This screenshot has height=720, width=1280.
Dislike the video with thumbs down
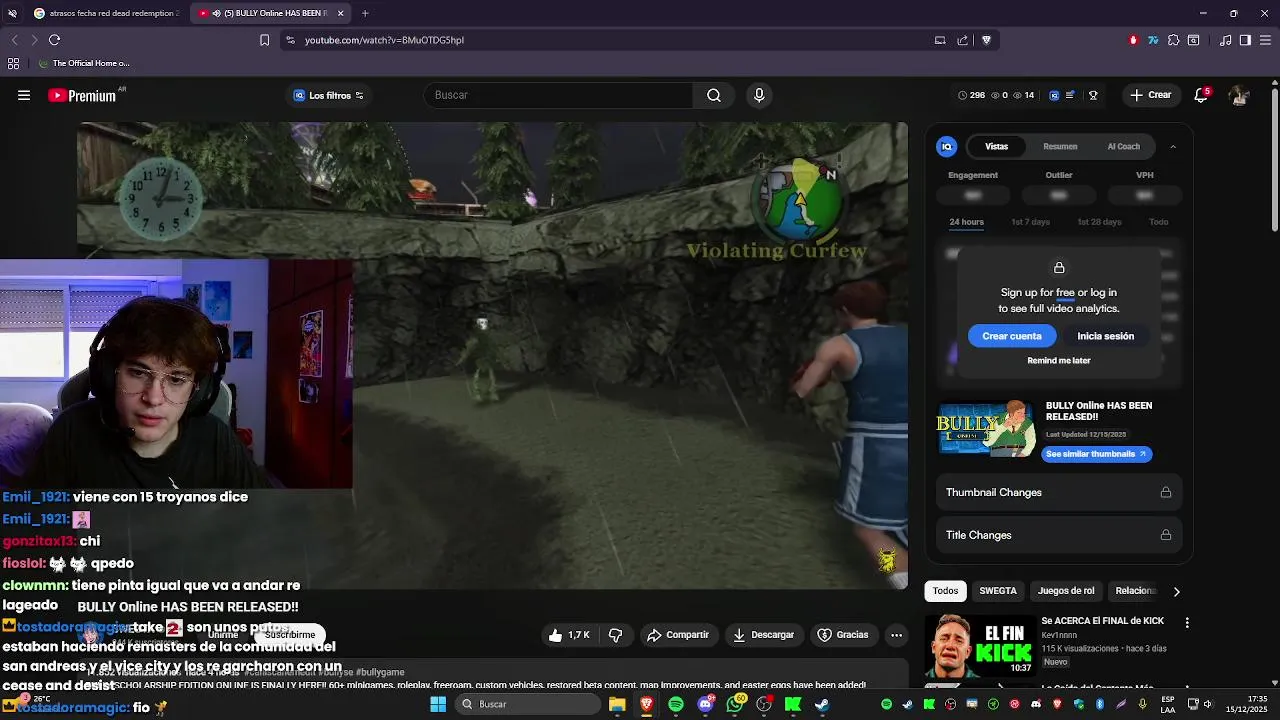coord(615,635)
